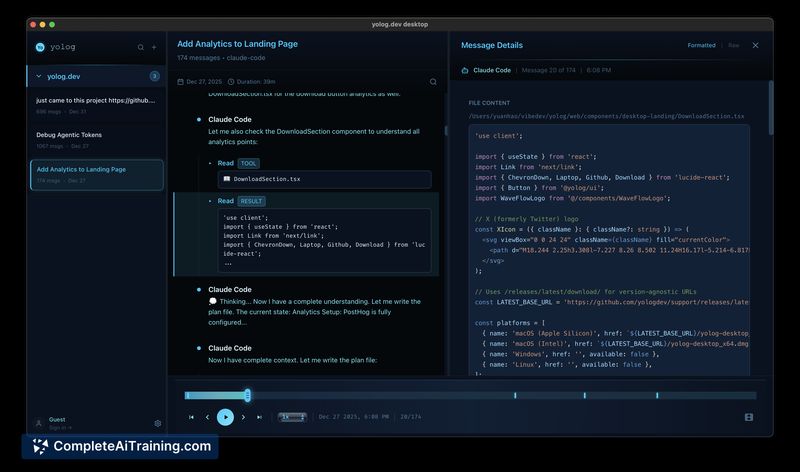The width and height of the screenshot is (800, 472).
Task: Click the 20/174 message counter
Action: click(x=411, y=417)
